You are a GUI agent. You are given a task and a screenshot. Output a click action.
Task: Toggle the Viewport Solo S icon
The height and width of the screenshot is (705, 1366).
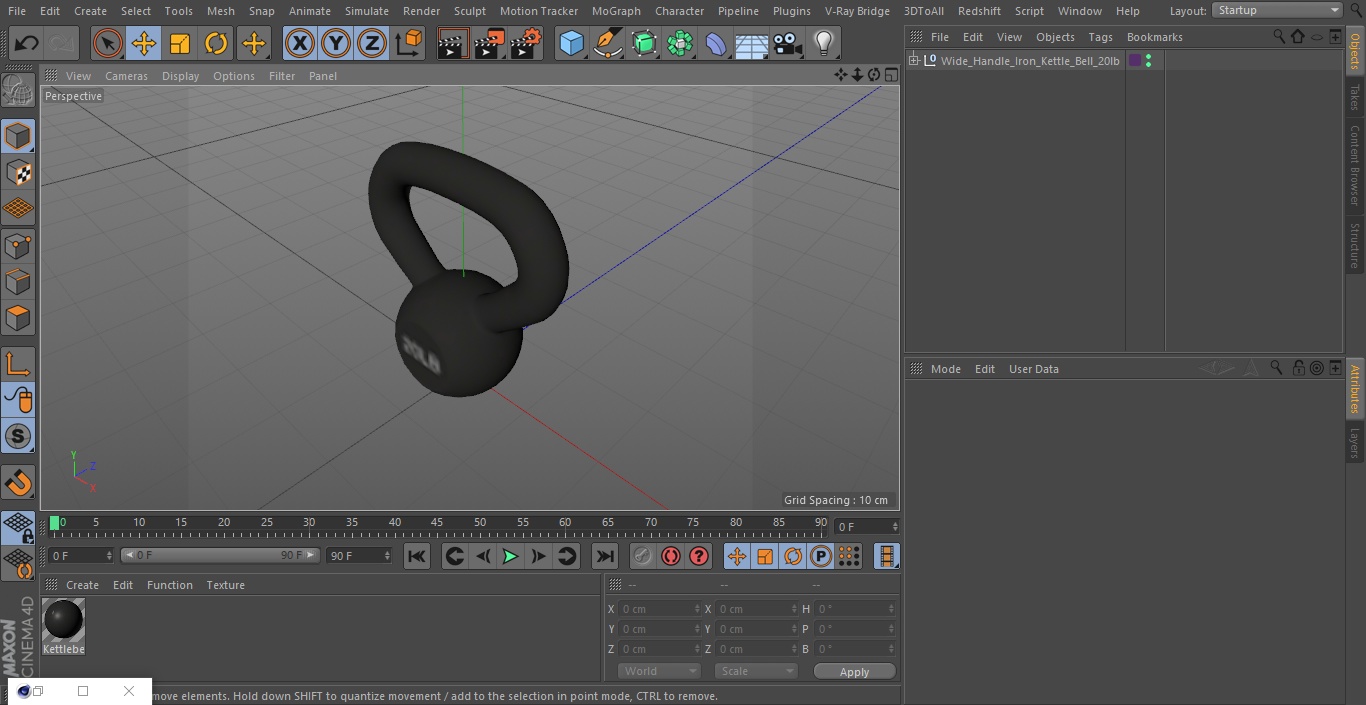tap(18, 437)
